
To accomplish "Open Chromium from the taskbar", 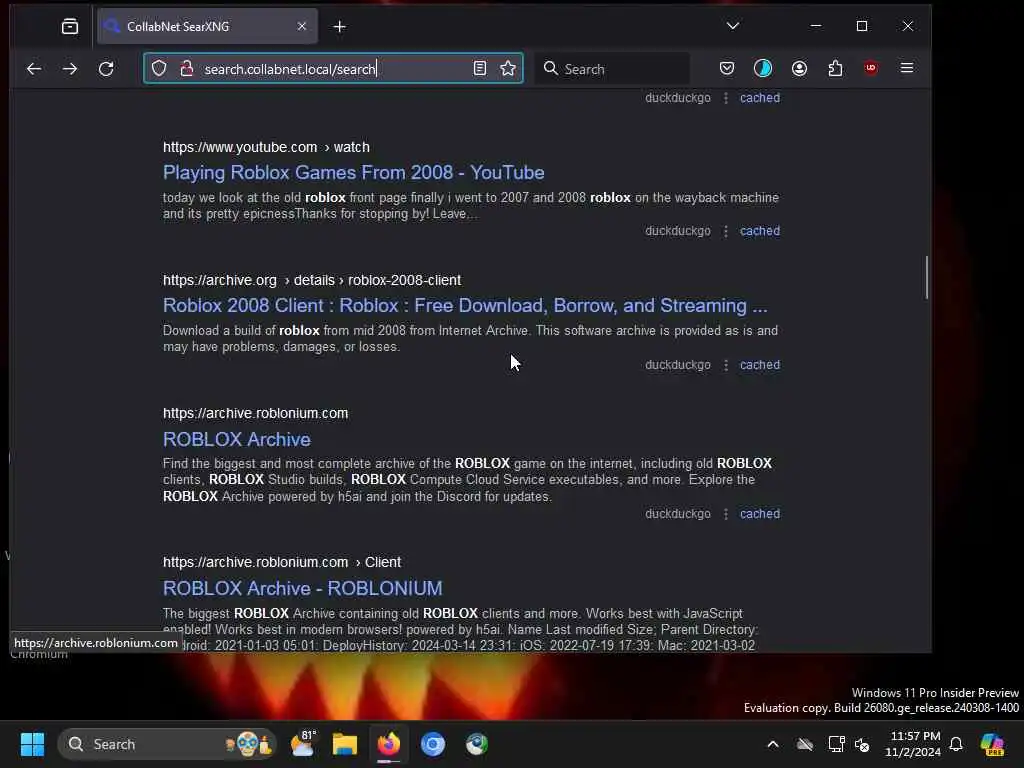I will click(432, 744).
